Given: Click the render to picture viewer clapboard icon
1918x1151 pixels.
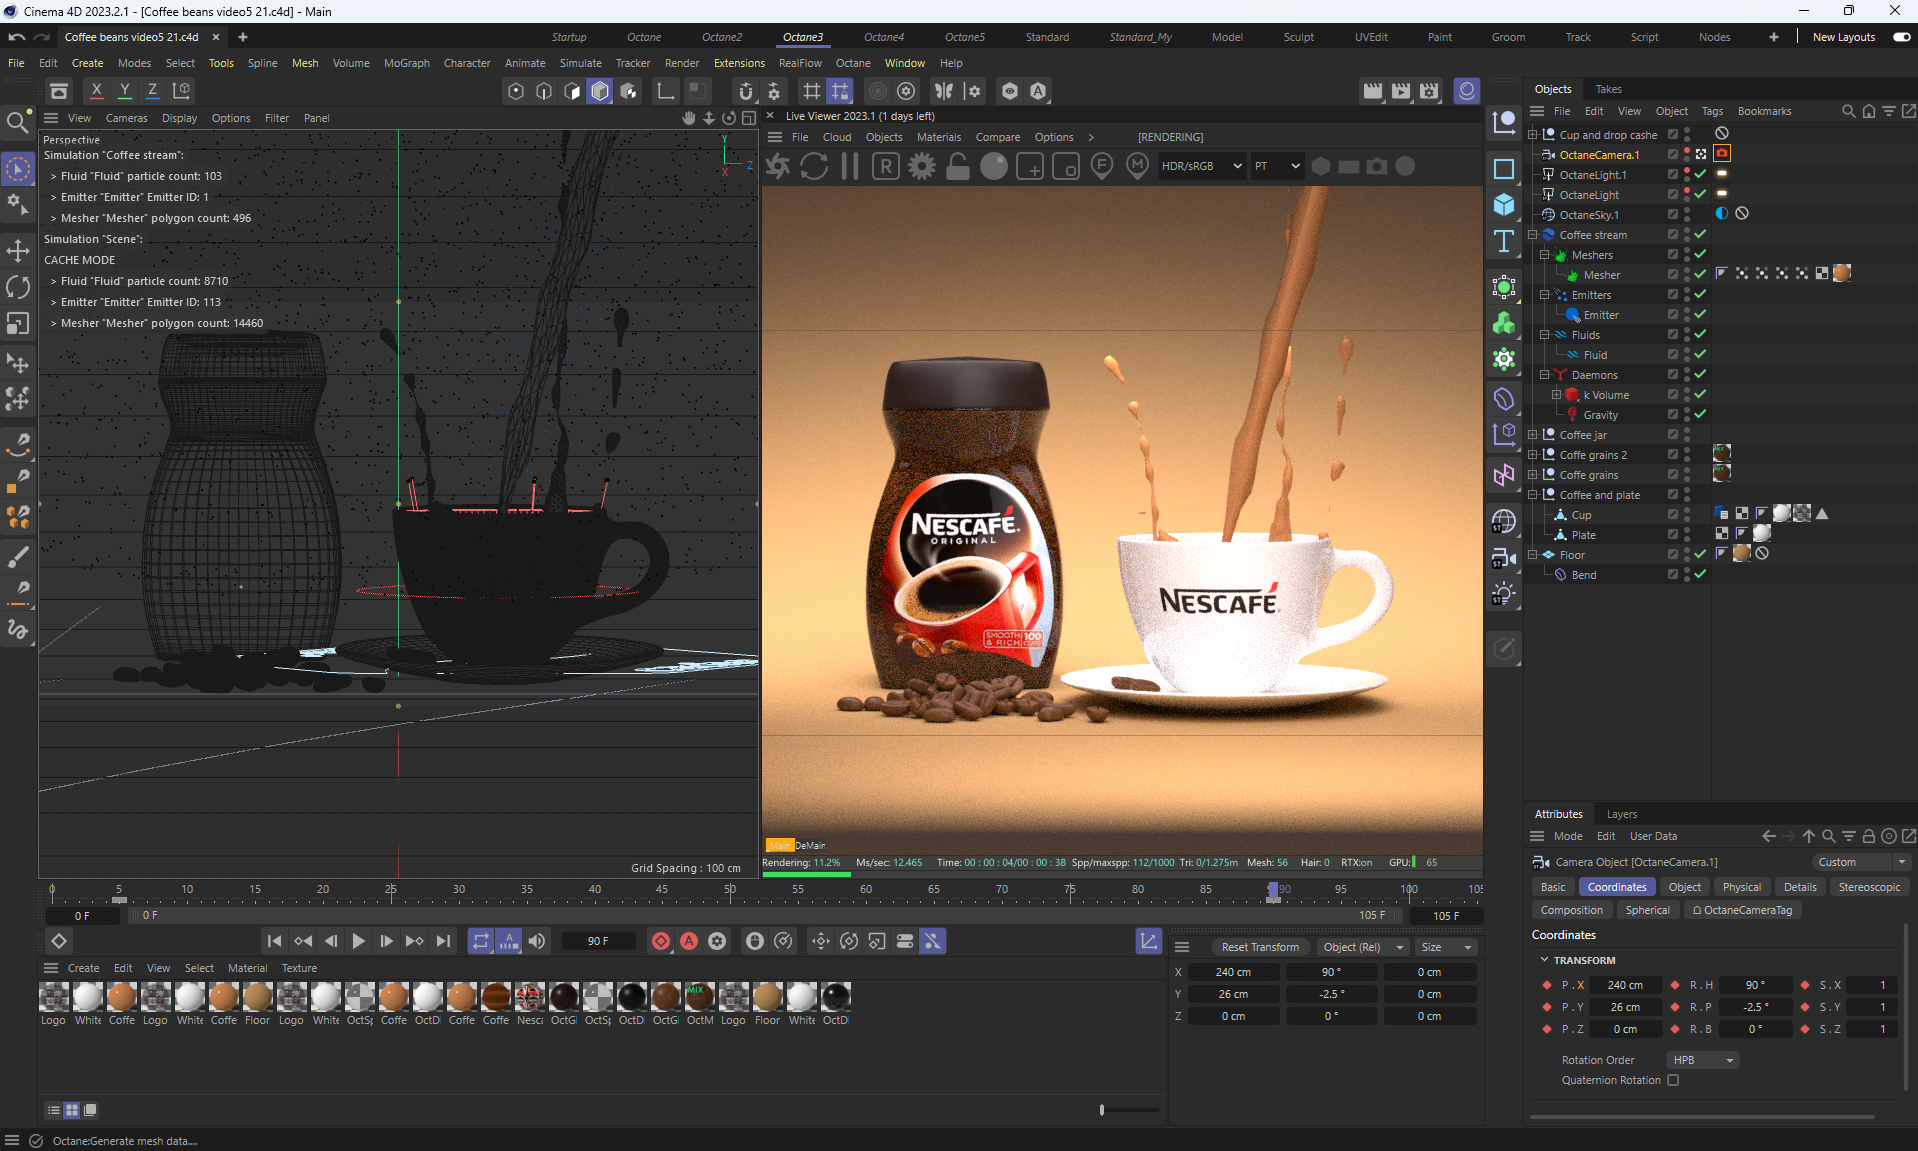Looking at the screenshot, I should [x=1401, y=91].
